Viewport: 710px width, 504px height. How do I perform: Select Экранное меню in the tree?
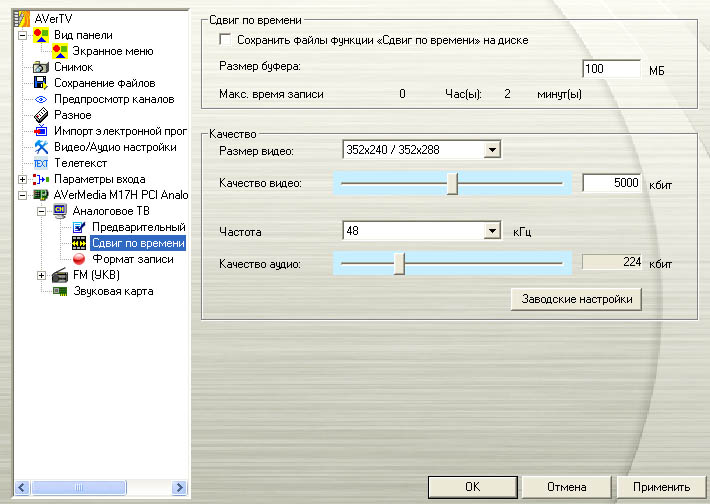[113, 51]
